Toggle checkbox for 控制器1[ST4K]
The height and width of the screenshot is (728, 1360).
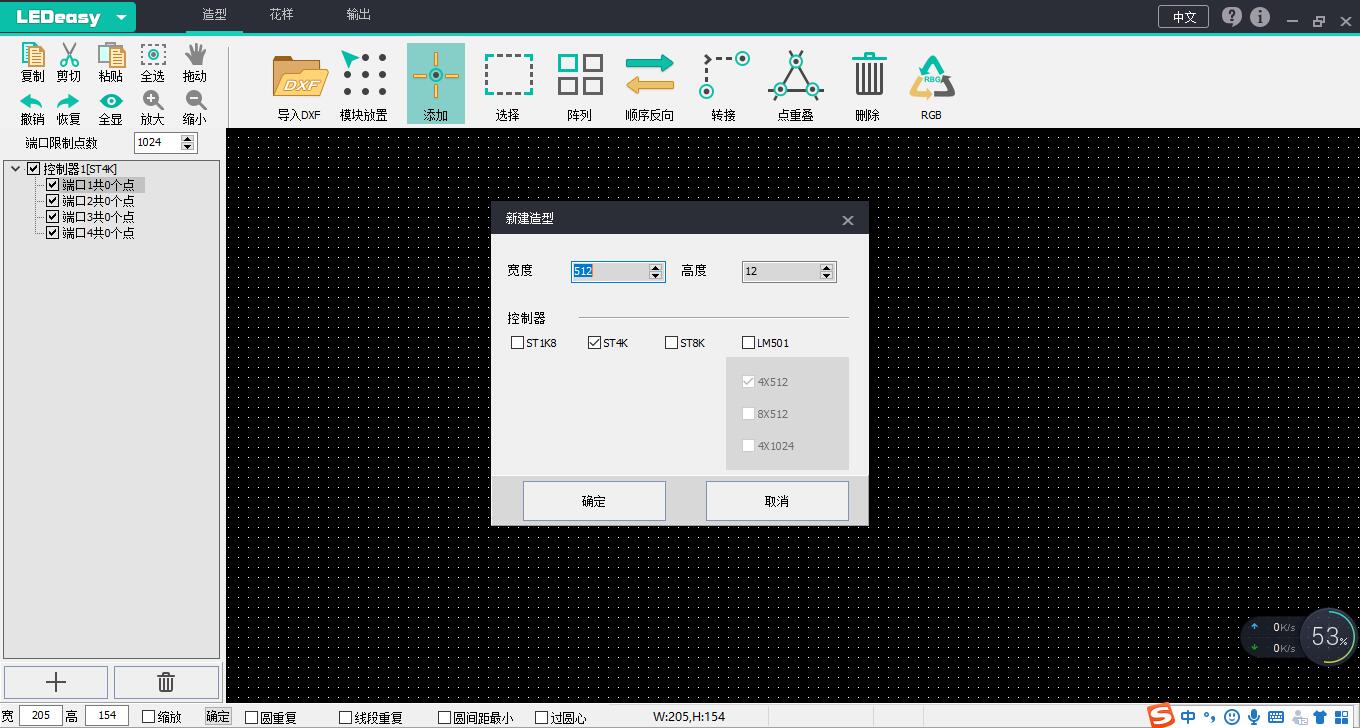[x=34, y=169]
